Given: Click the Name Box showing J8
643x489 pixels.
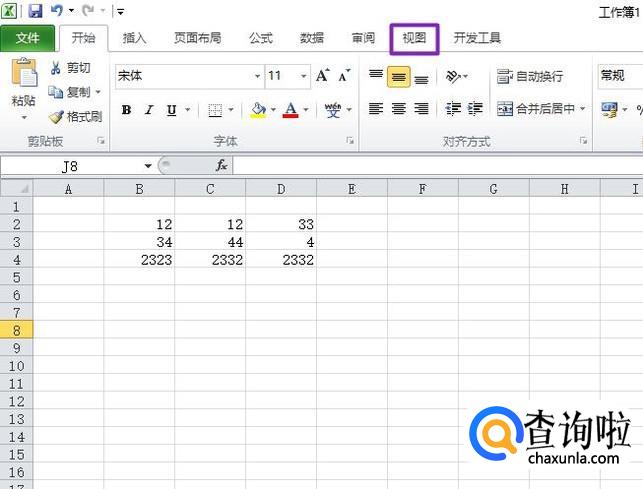Looking at the screenshot, I should tap(71, 167).
